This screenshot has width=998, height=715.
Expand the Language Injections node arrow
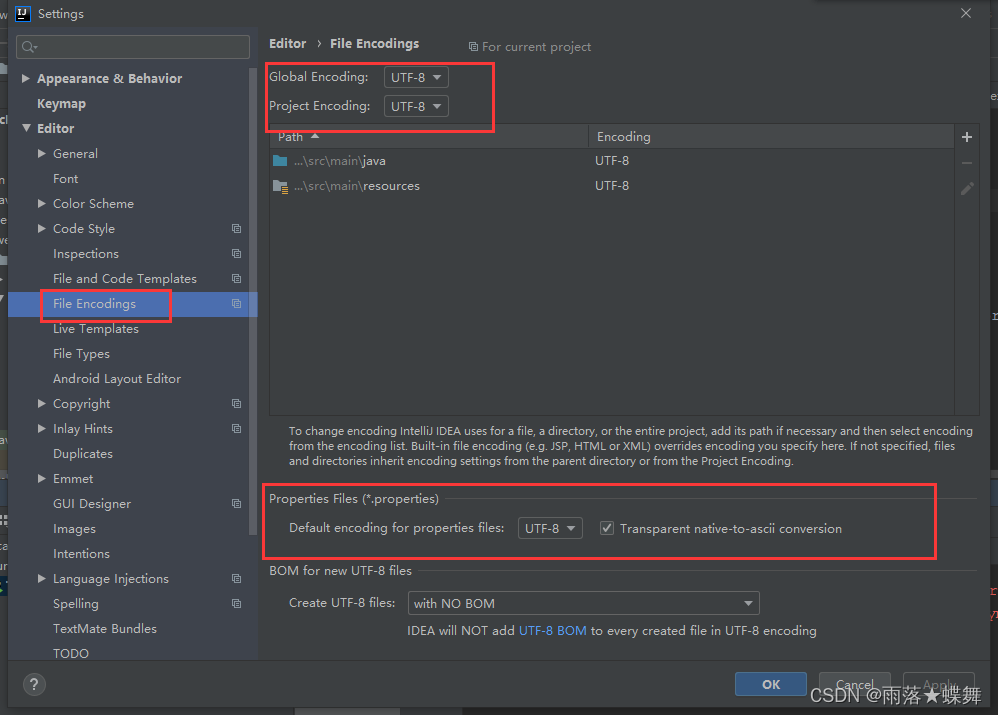point(42,579)
